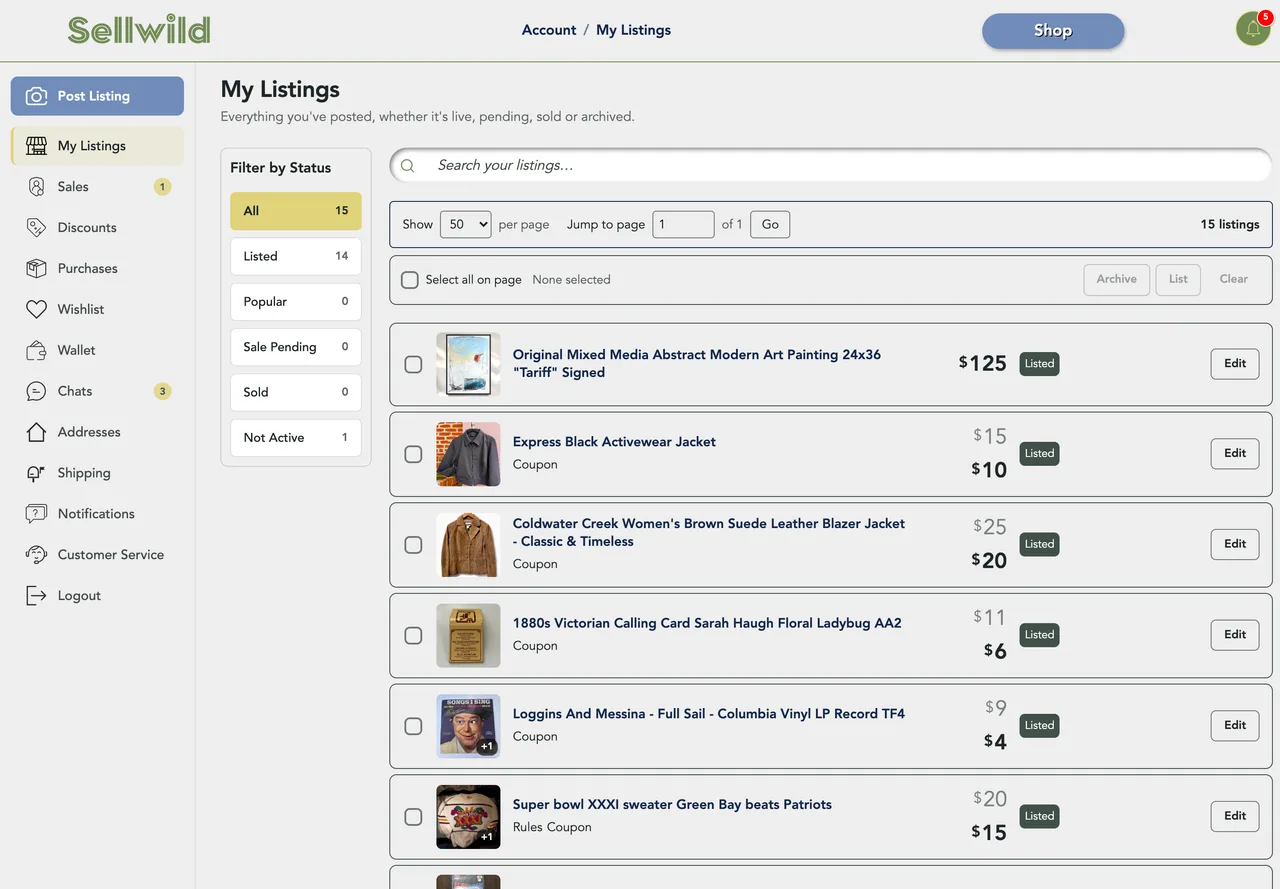Open the Account breadcrumb link

(x=549, y=30)
